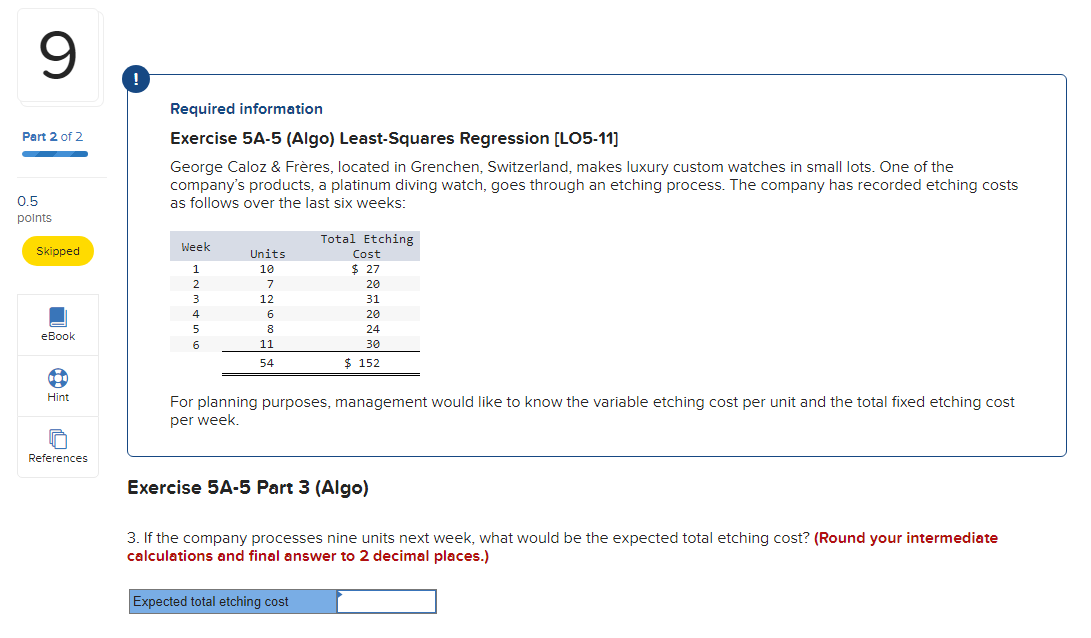The height and width of the screenshot is (638, 1091).
Task: Click the cost value 31 in week 3
Action: [373, 299]
